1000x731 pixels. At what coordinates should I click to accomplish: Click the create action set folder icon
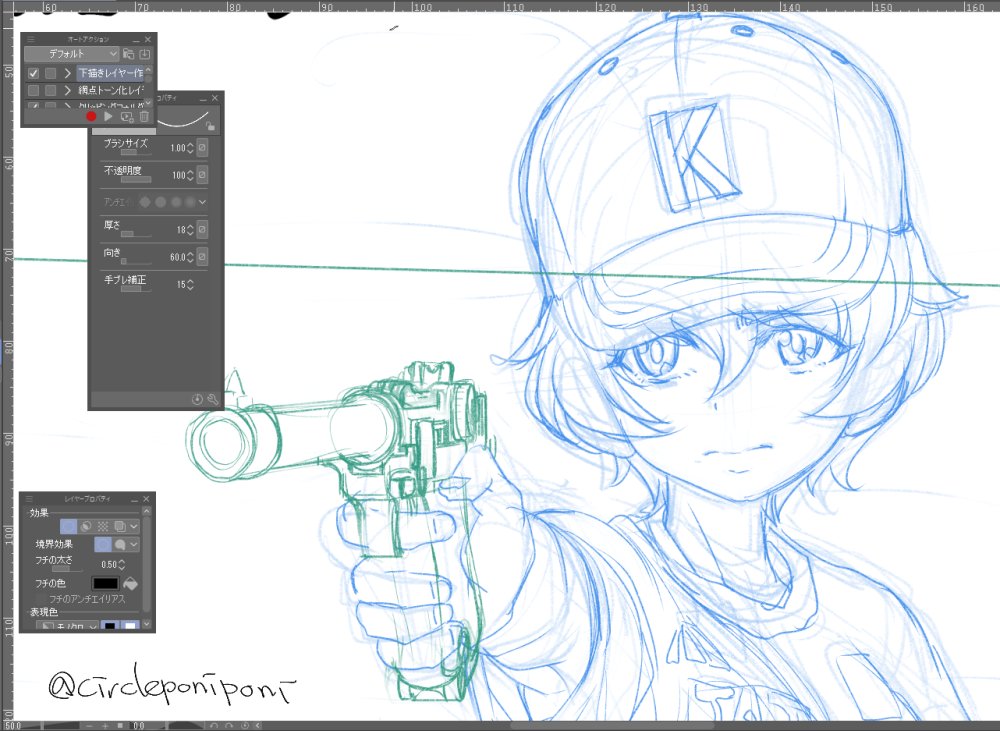click(128, 54)
